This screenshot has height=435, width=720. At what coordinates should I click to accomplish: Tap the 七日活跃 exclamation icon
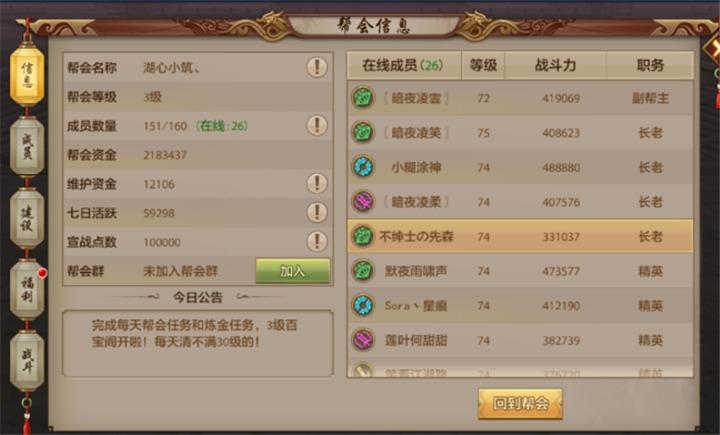[x=317, y=213]
